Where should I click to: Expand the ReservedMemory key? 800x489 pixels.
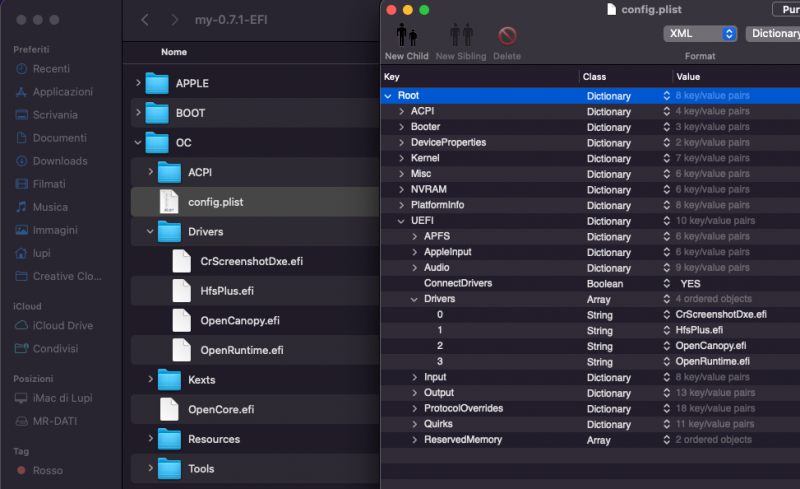pyautogui.click(x=415, y=439)
